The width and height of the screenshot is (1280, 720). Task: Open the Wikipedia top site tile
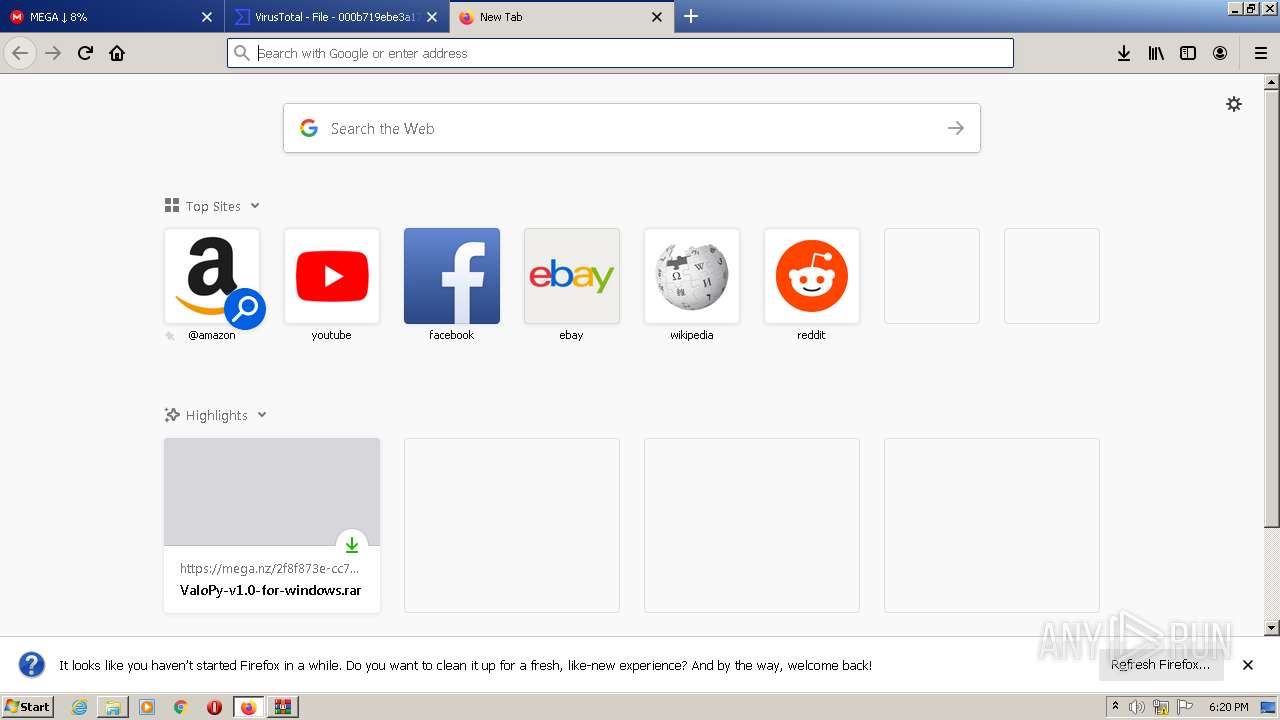tap(692, 276)
